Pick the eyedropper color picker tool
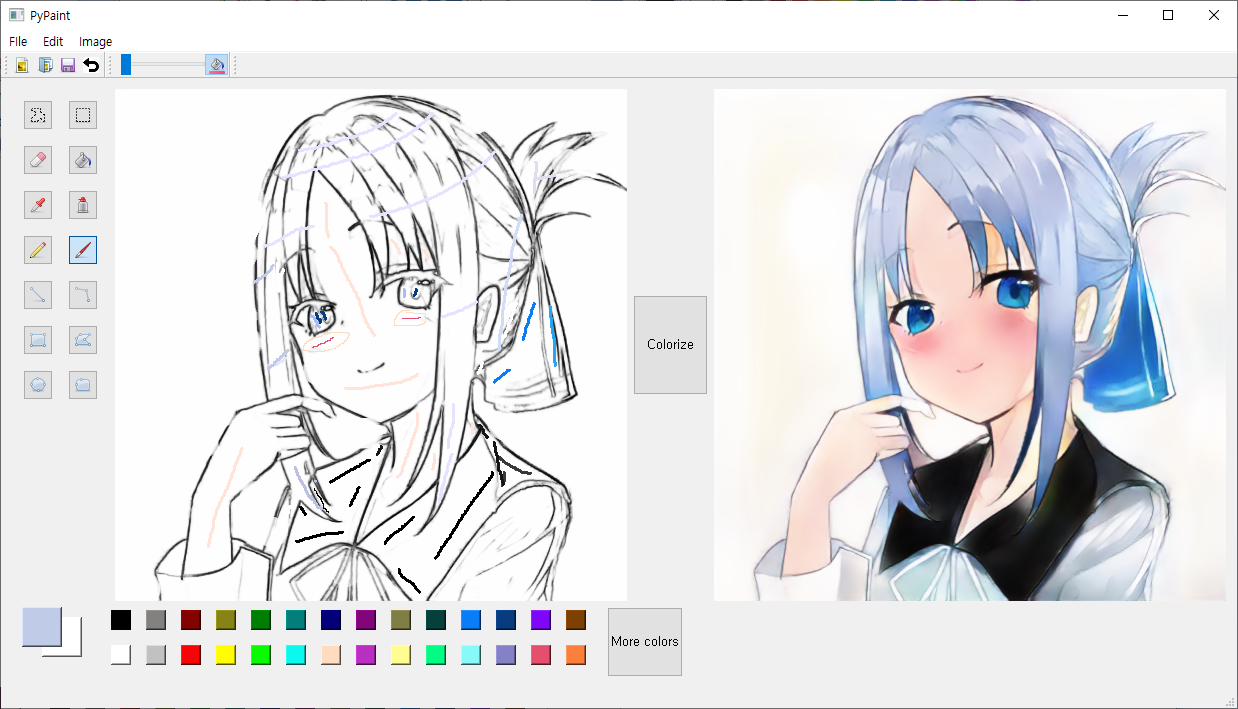The height and width of the screenshot is (709, 1238). tap(38, 205)
